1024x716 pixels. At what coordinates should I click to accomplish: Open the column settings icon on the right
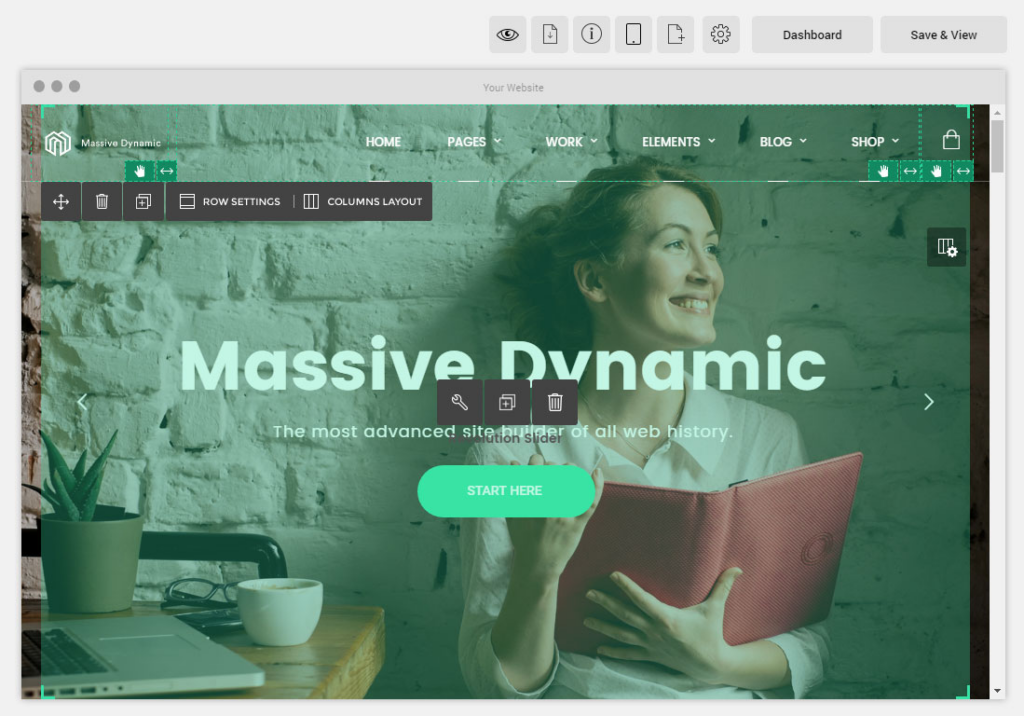point(945,247)
